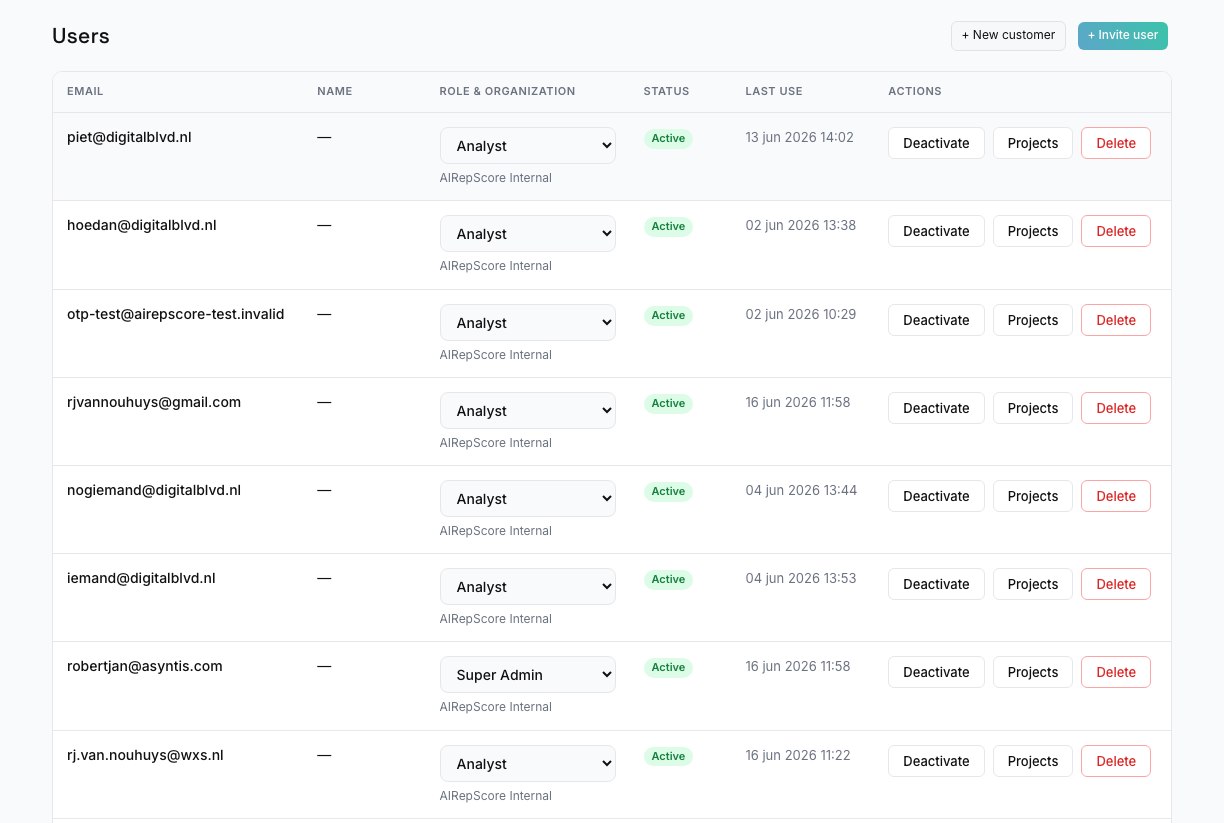Delete user piet@digitalblvd.nl

tap(1116, 143)
